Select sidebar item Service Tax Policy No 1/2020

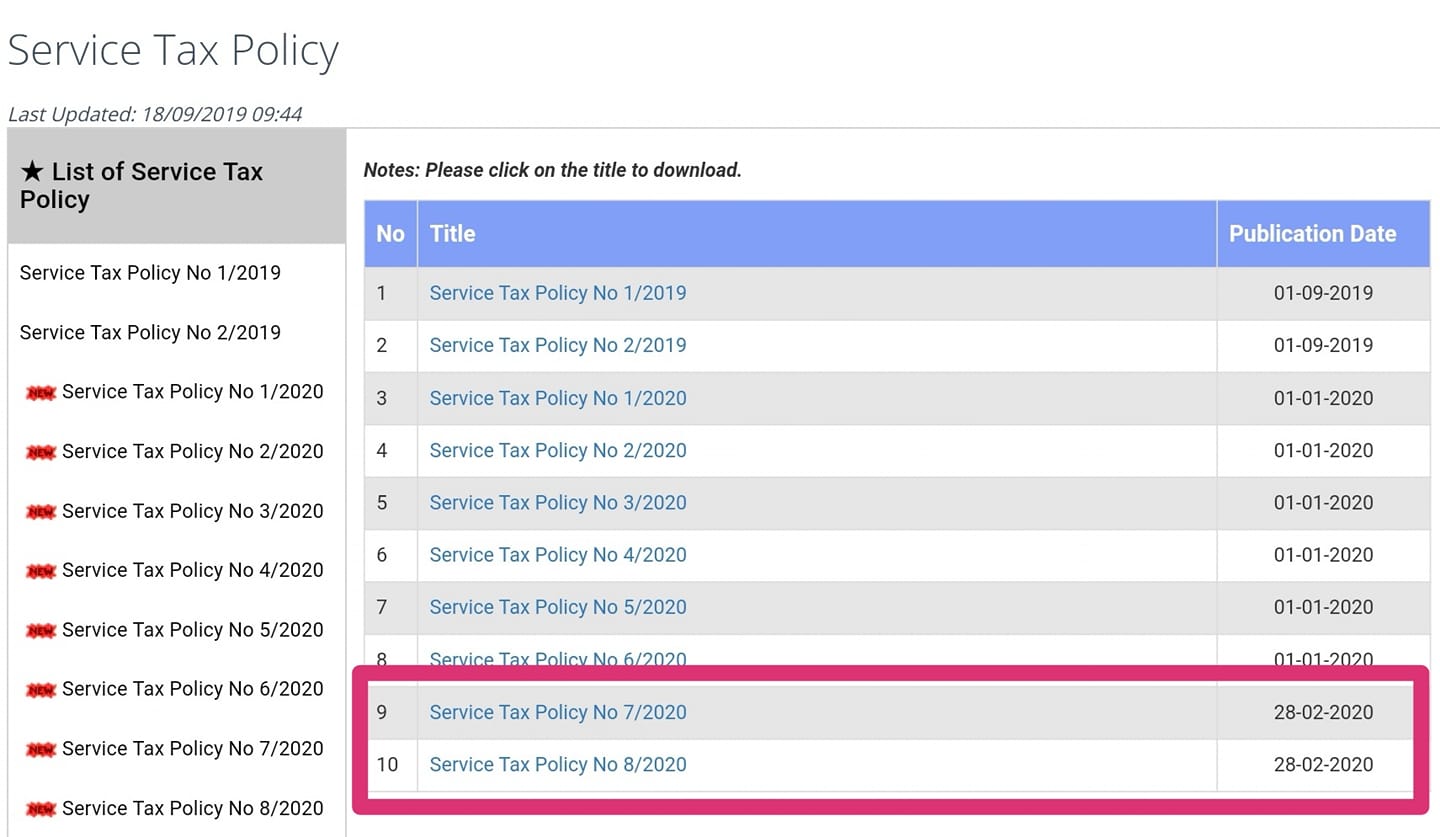coord(193,392)
